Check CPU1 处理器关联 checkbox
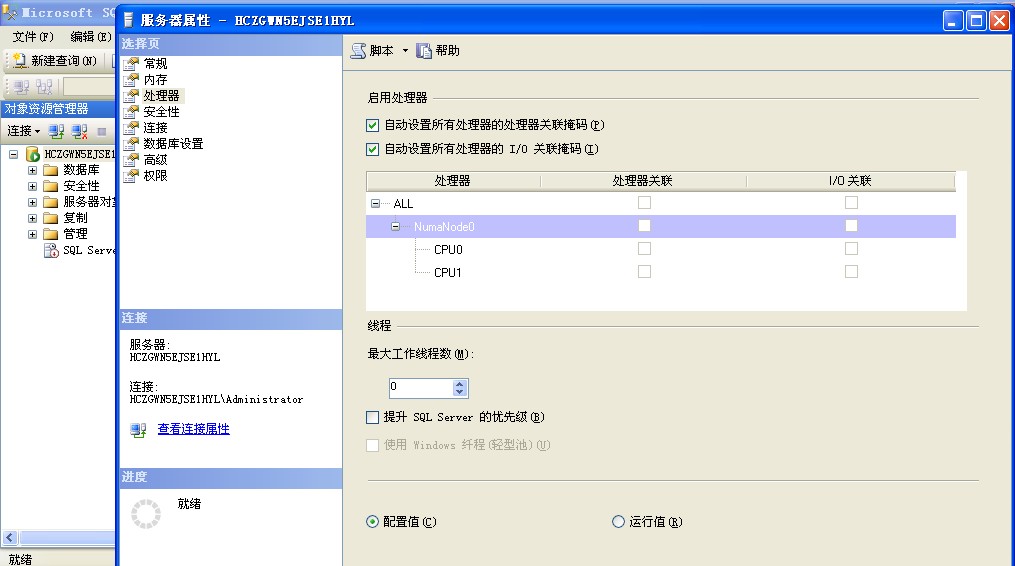The width and height of the screenshot is (1015, 566). 644,271
